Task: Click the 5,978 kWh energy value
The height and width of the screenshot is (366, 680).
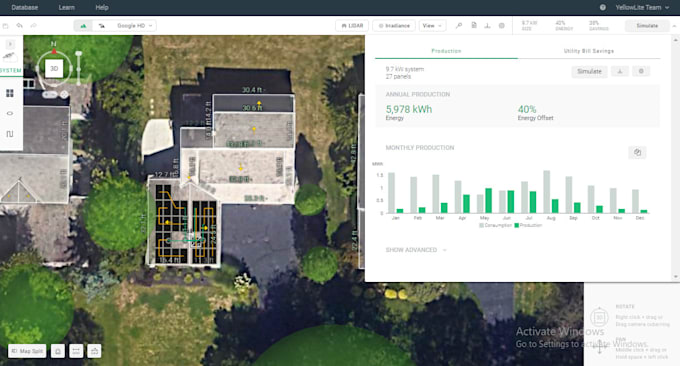Action: tap(409, 109)
